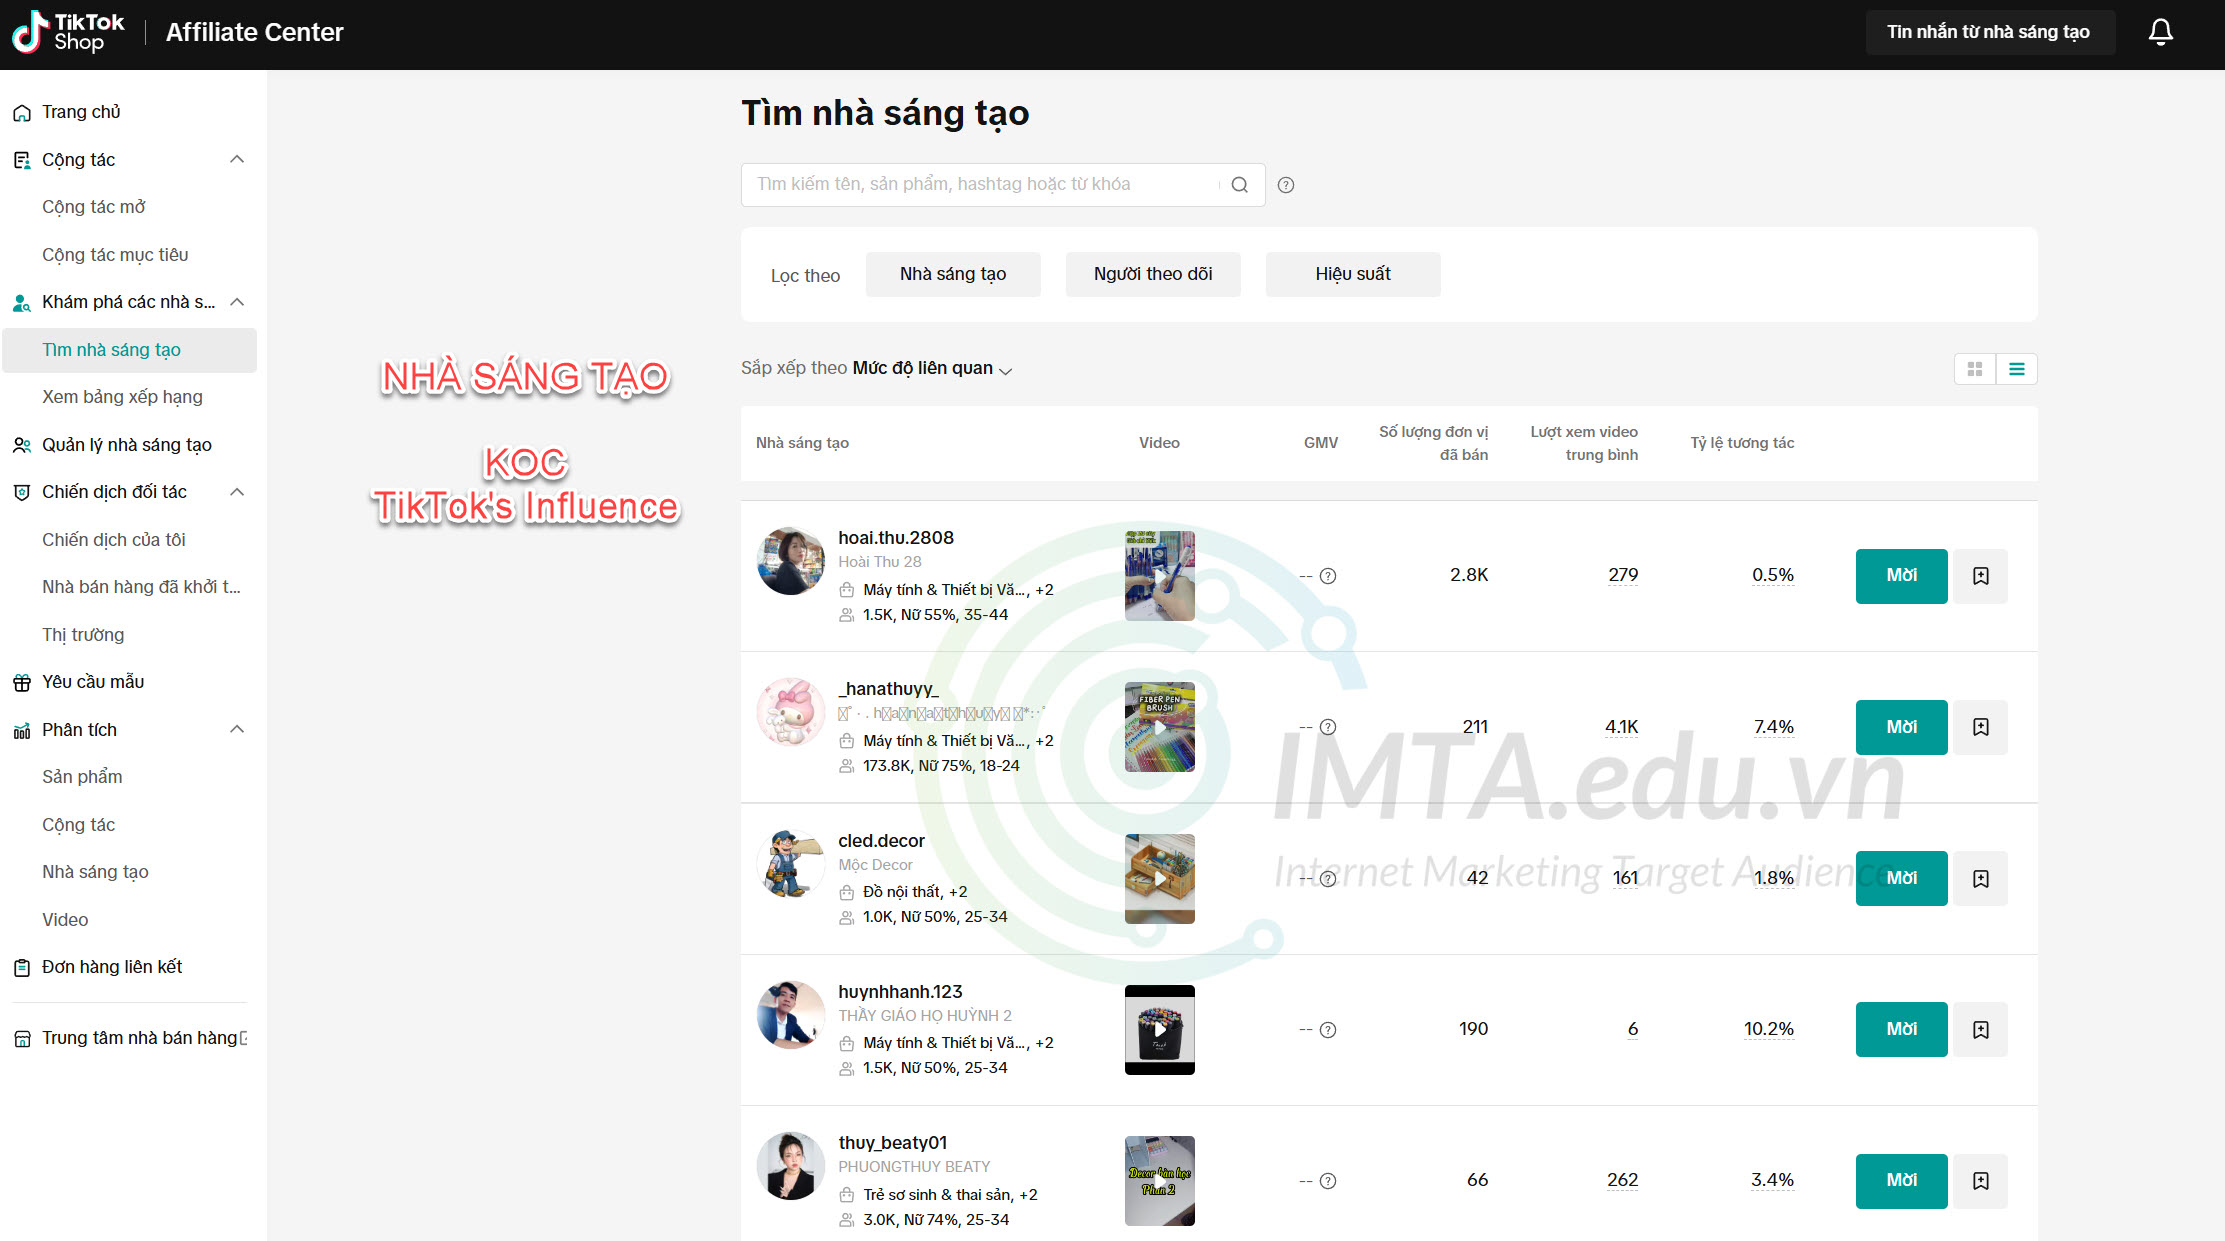
Task: Click the help question mark icon
Action: click(x=1290, y=182)
